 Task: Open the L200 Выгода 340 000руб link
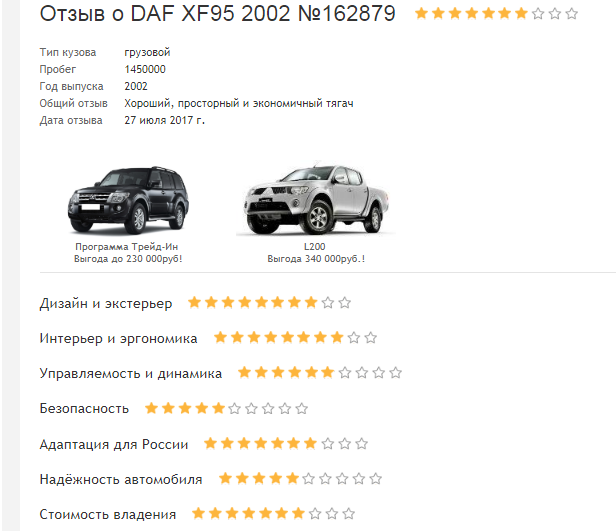pyautogui.click(x=316, y=253)
